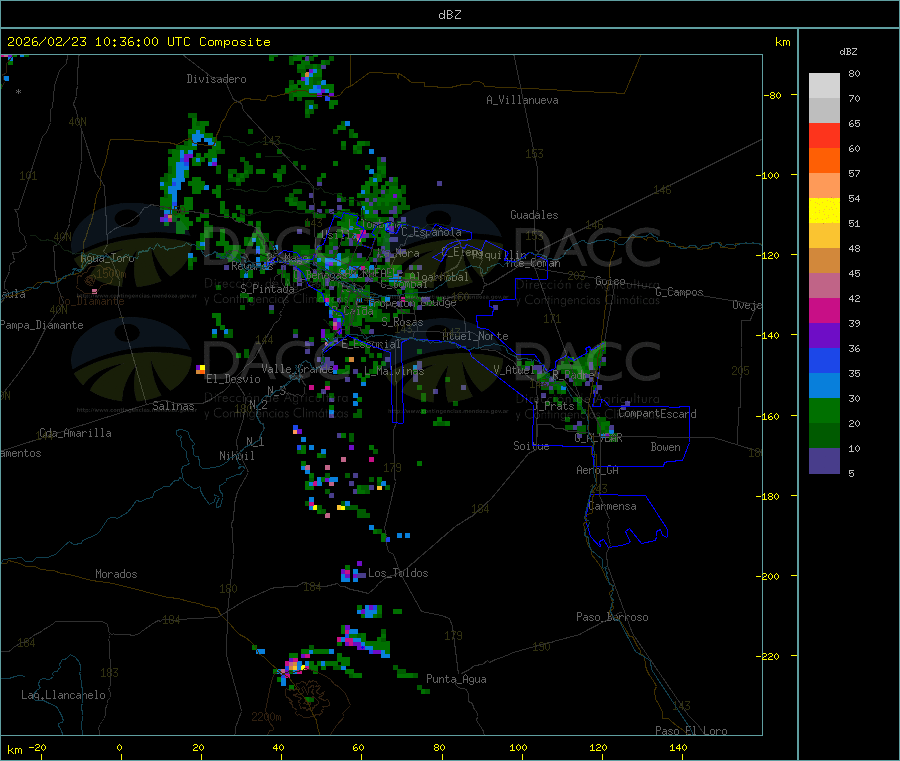
Task: Click the Atuel_Norte label
Action: pos(475,336)
